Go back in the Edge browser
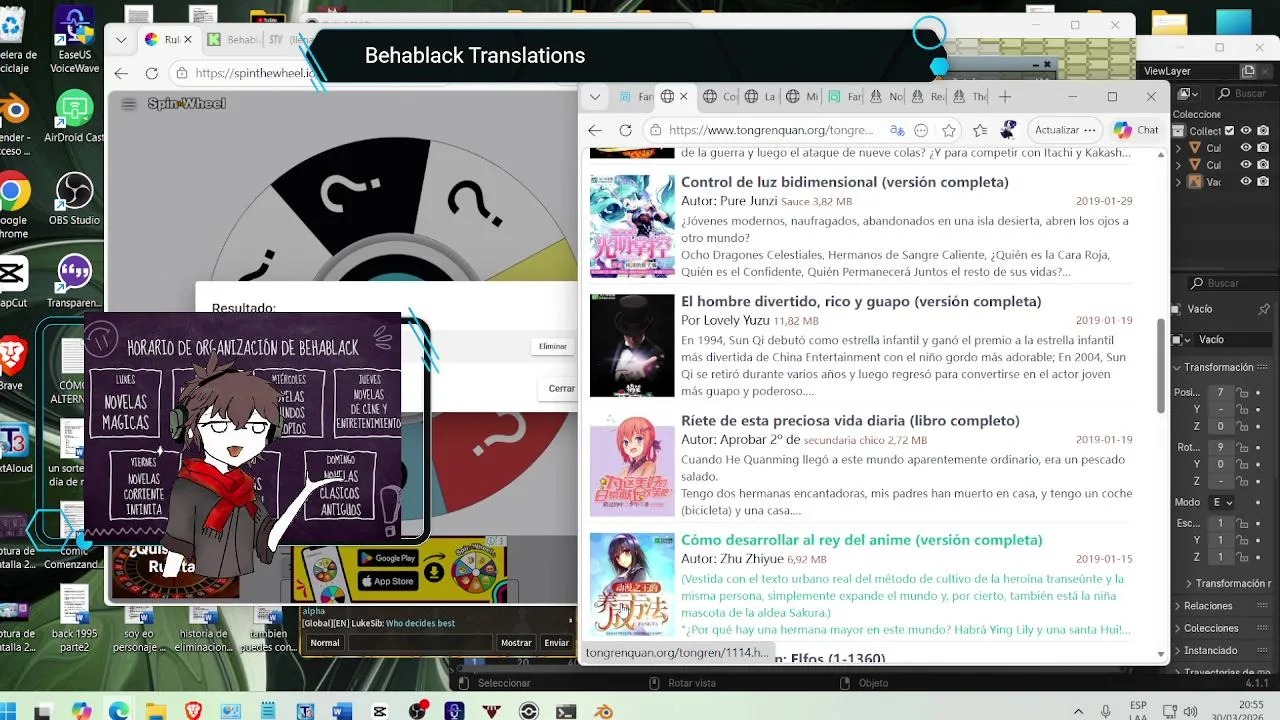 pos(595,130)
